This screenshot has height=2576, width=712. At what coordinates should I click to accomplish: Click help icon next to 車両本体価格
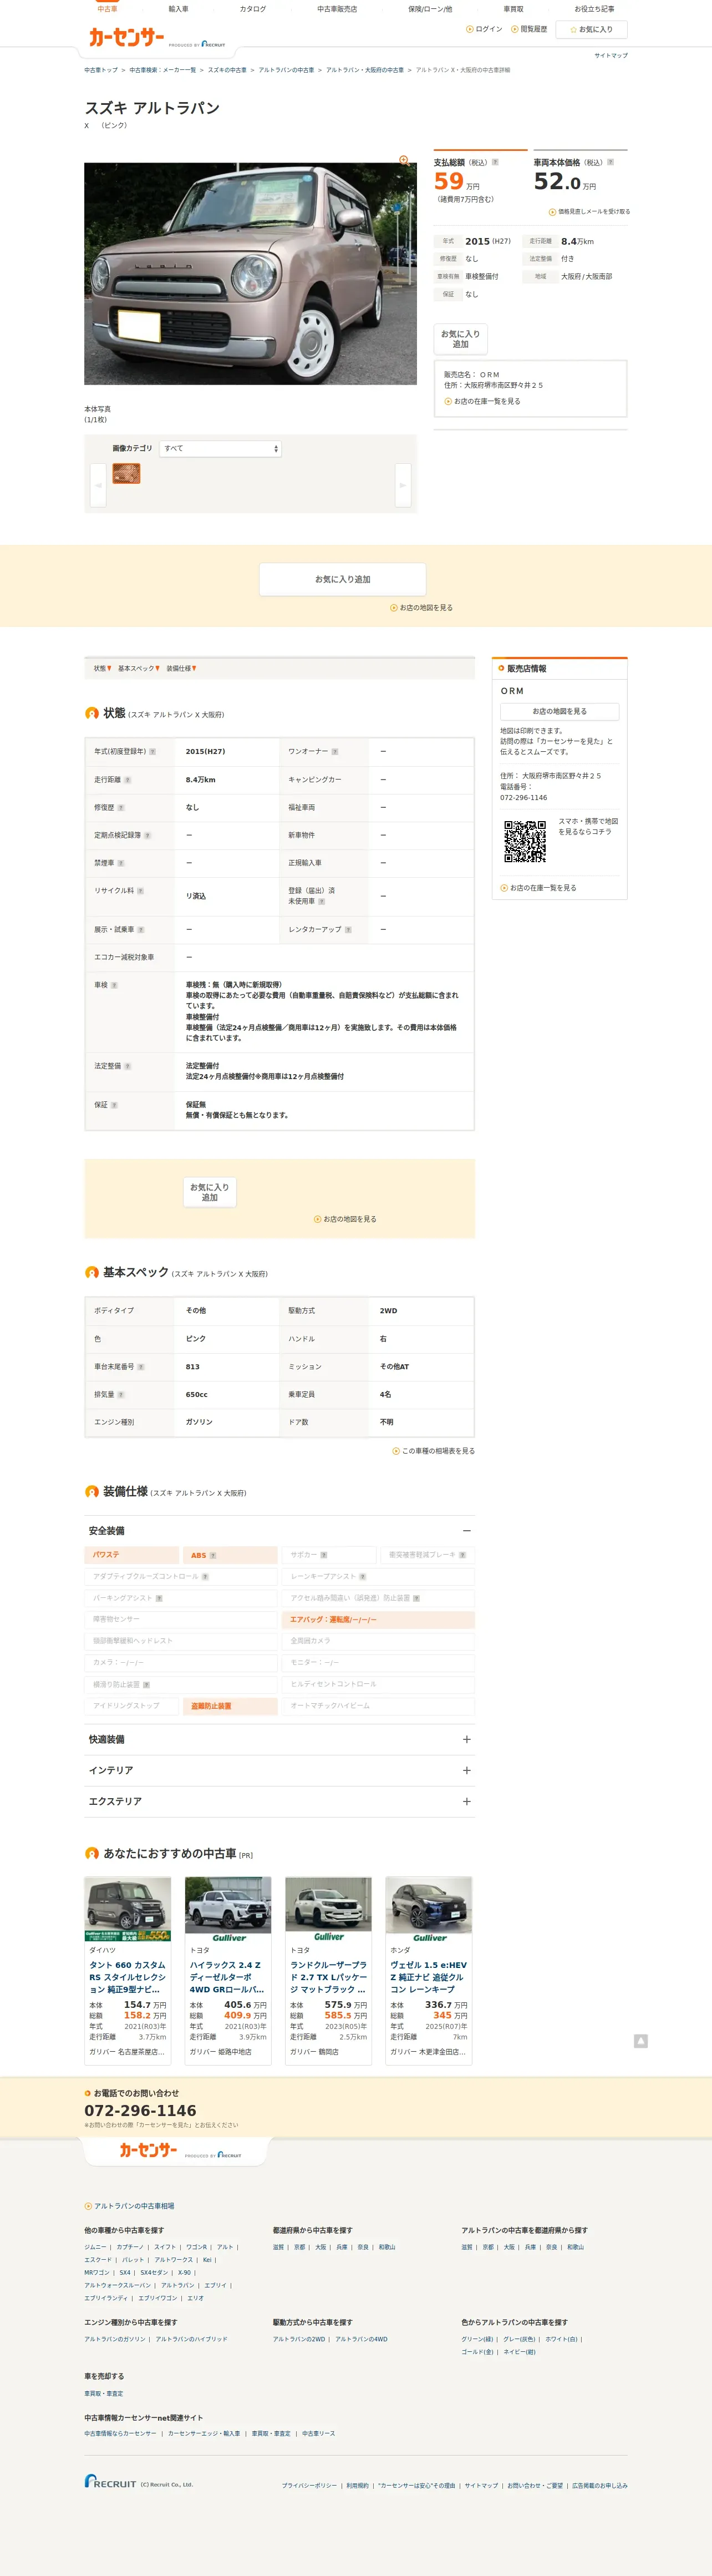pyautogui.click(x=610, y=162)
